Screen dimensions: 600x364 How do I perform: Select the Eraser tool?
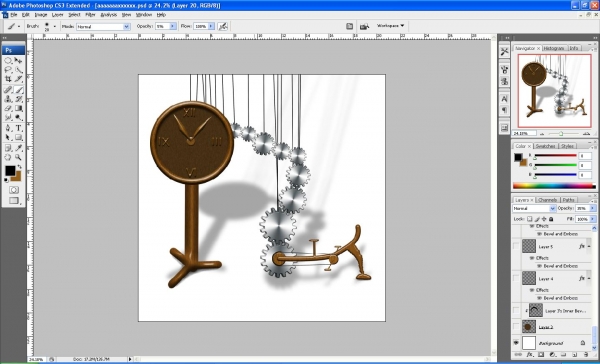[8, 108]
